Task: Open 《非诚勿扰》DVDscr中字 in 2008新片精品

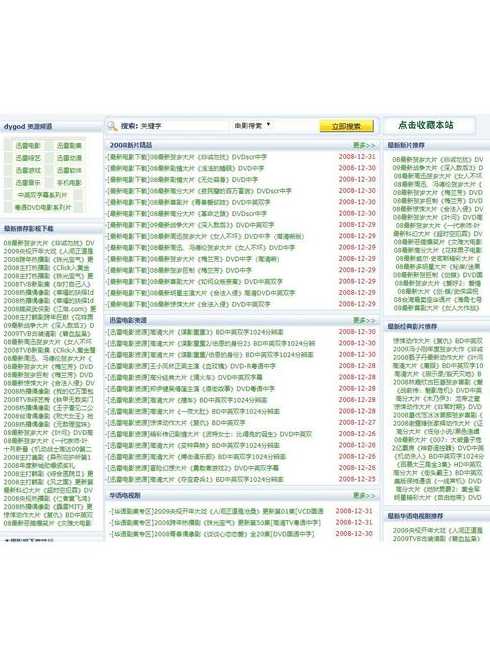Action: click(187, 157)
